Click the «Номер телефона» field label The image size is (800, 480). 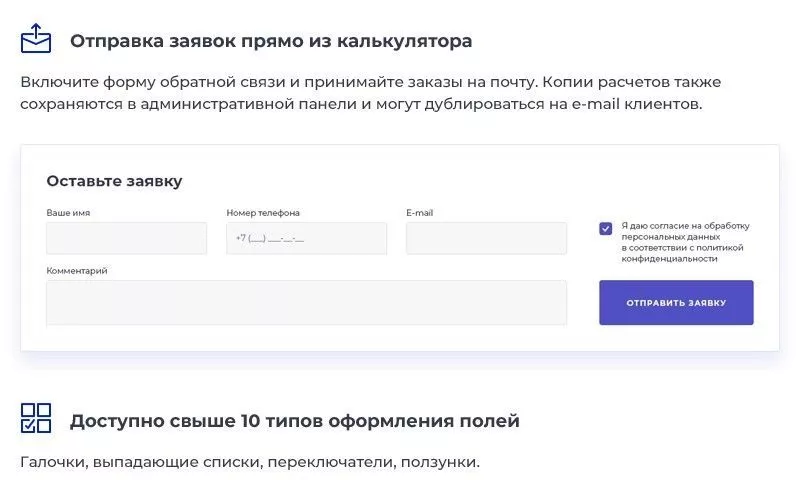(263, 213)
